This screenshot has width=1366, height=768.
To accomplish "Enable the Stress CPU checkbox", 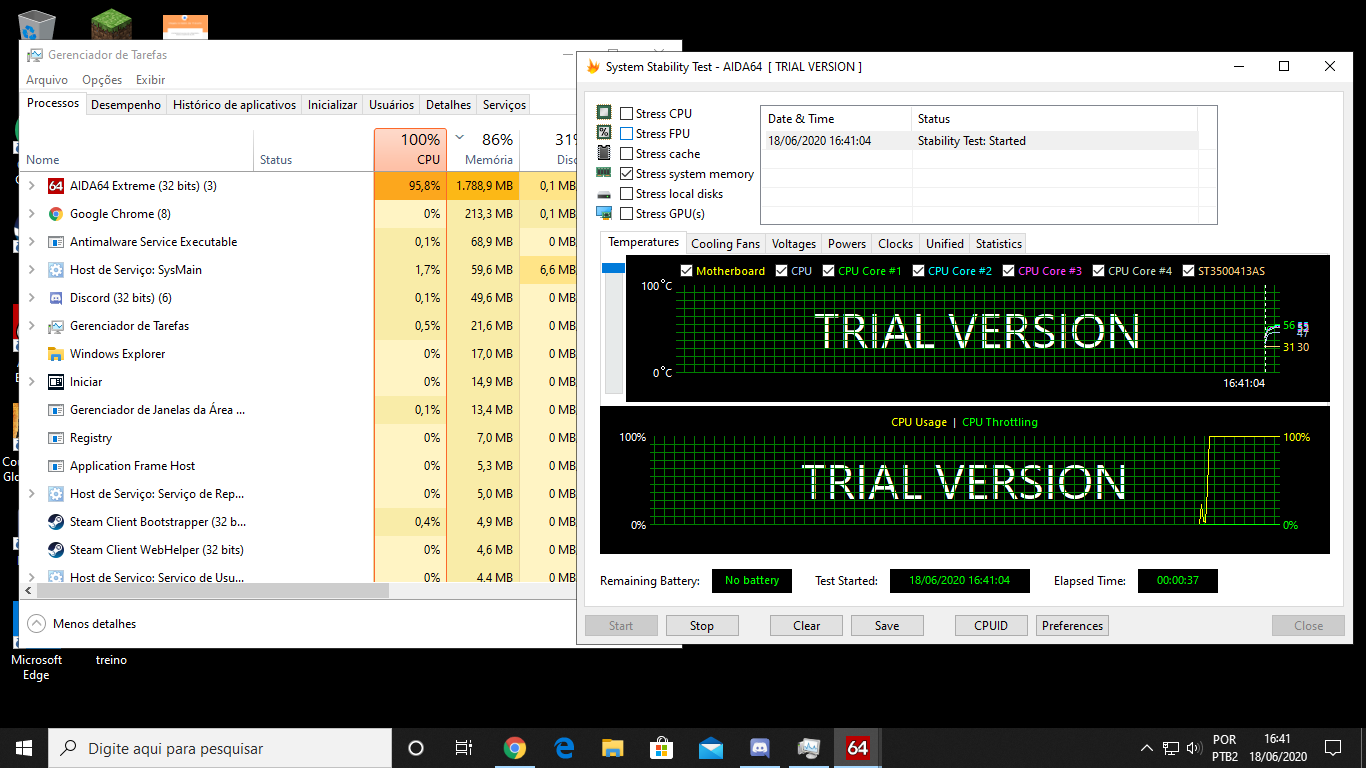I will tap(626, 114).
